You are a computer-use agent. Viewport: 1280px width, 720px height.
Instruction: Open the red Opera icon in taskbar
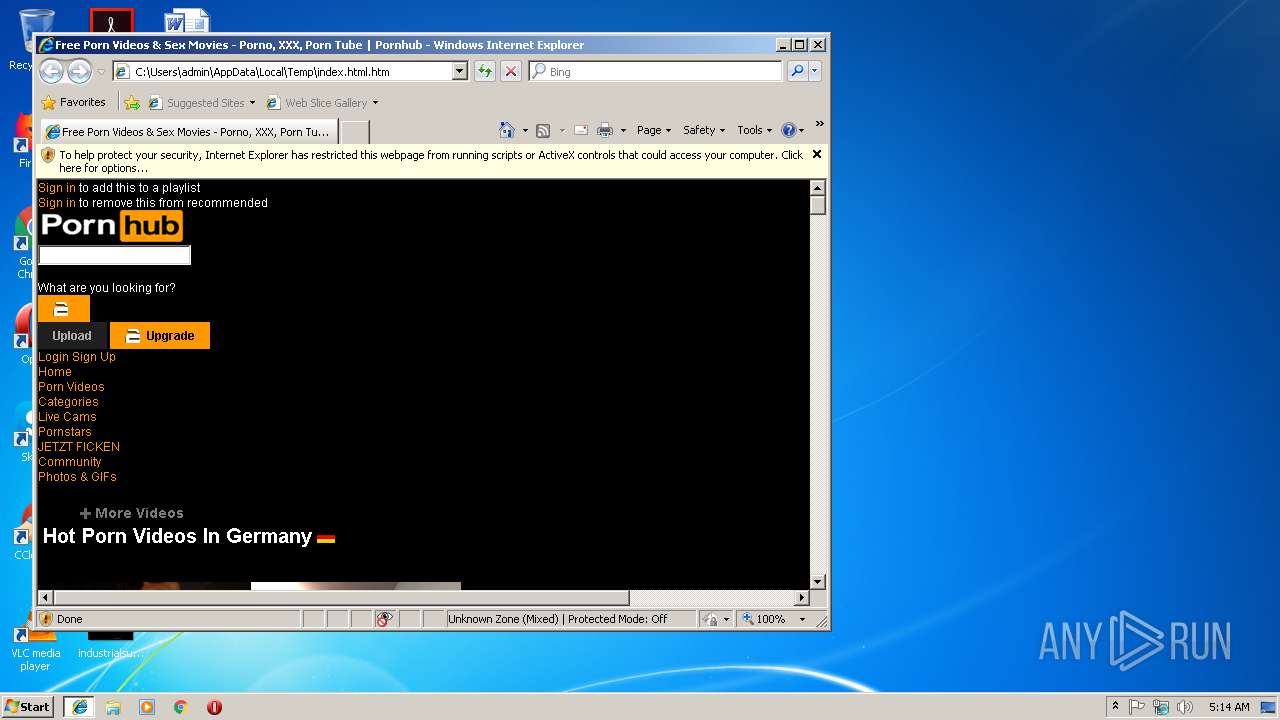pyautogui.click(x=214, y=707)
